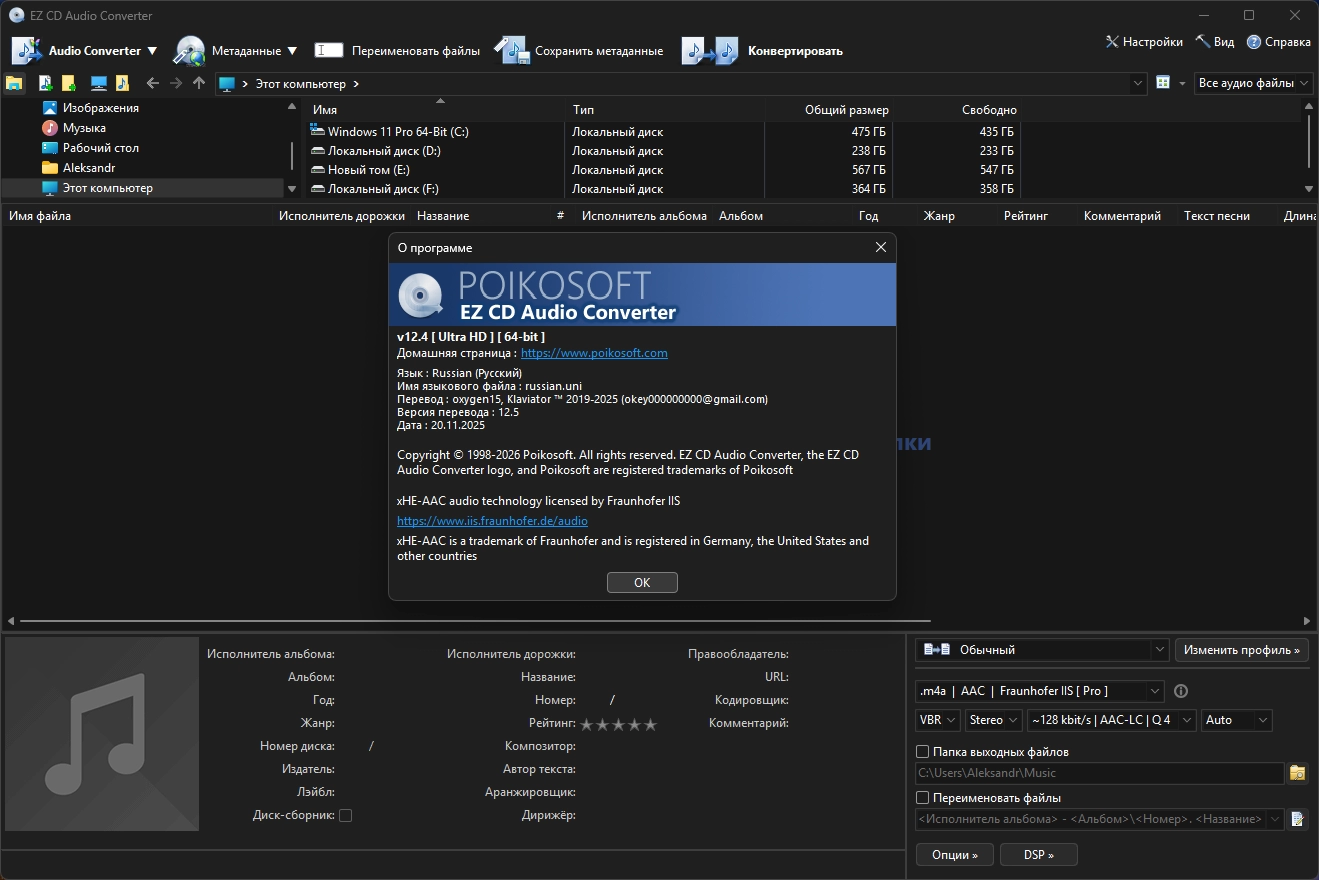Click the encoder info circle icon
Image resolution: width=1319 pixels, height=880 pixels.
(1181, 691)
